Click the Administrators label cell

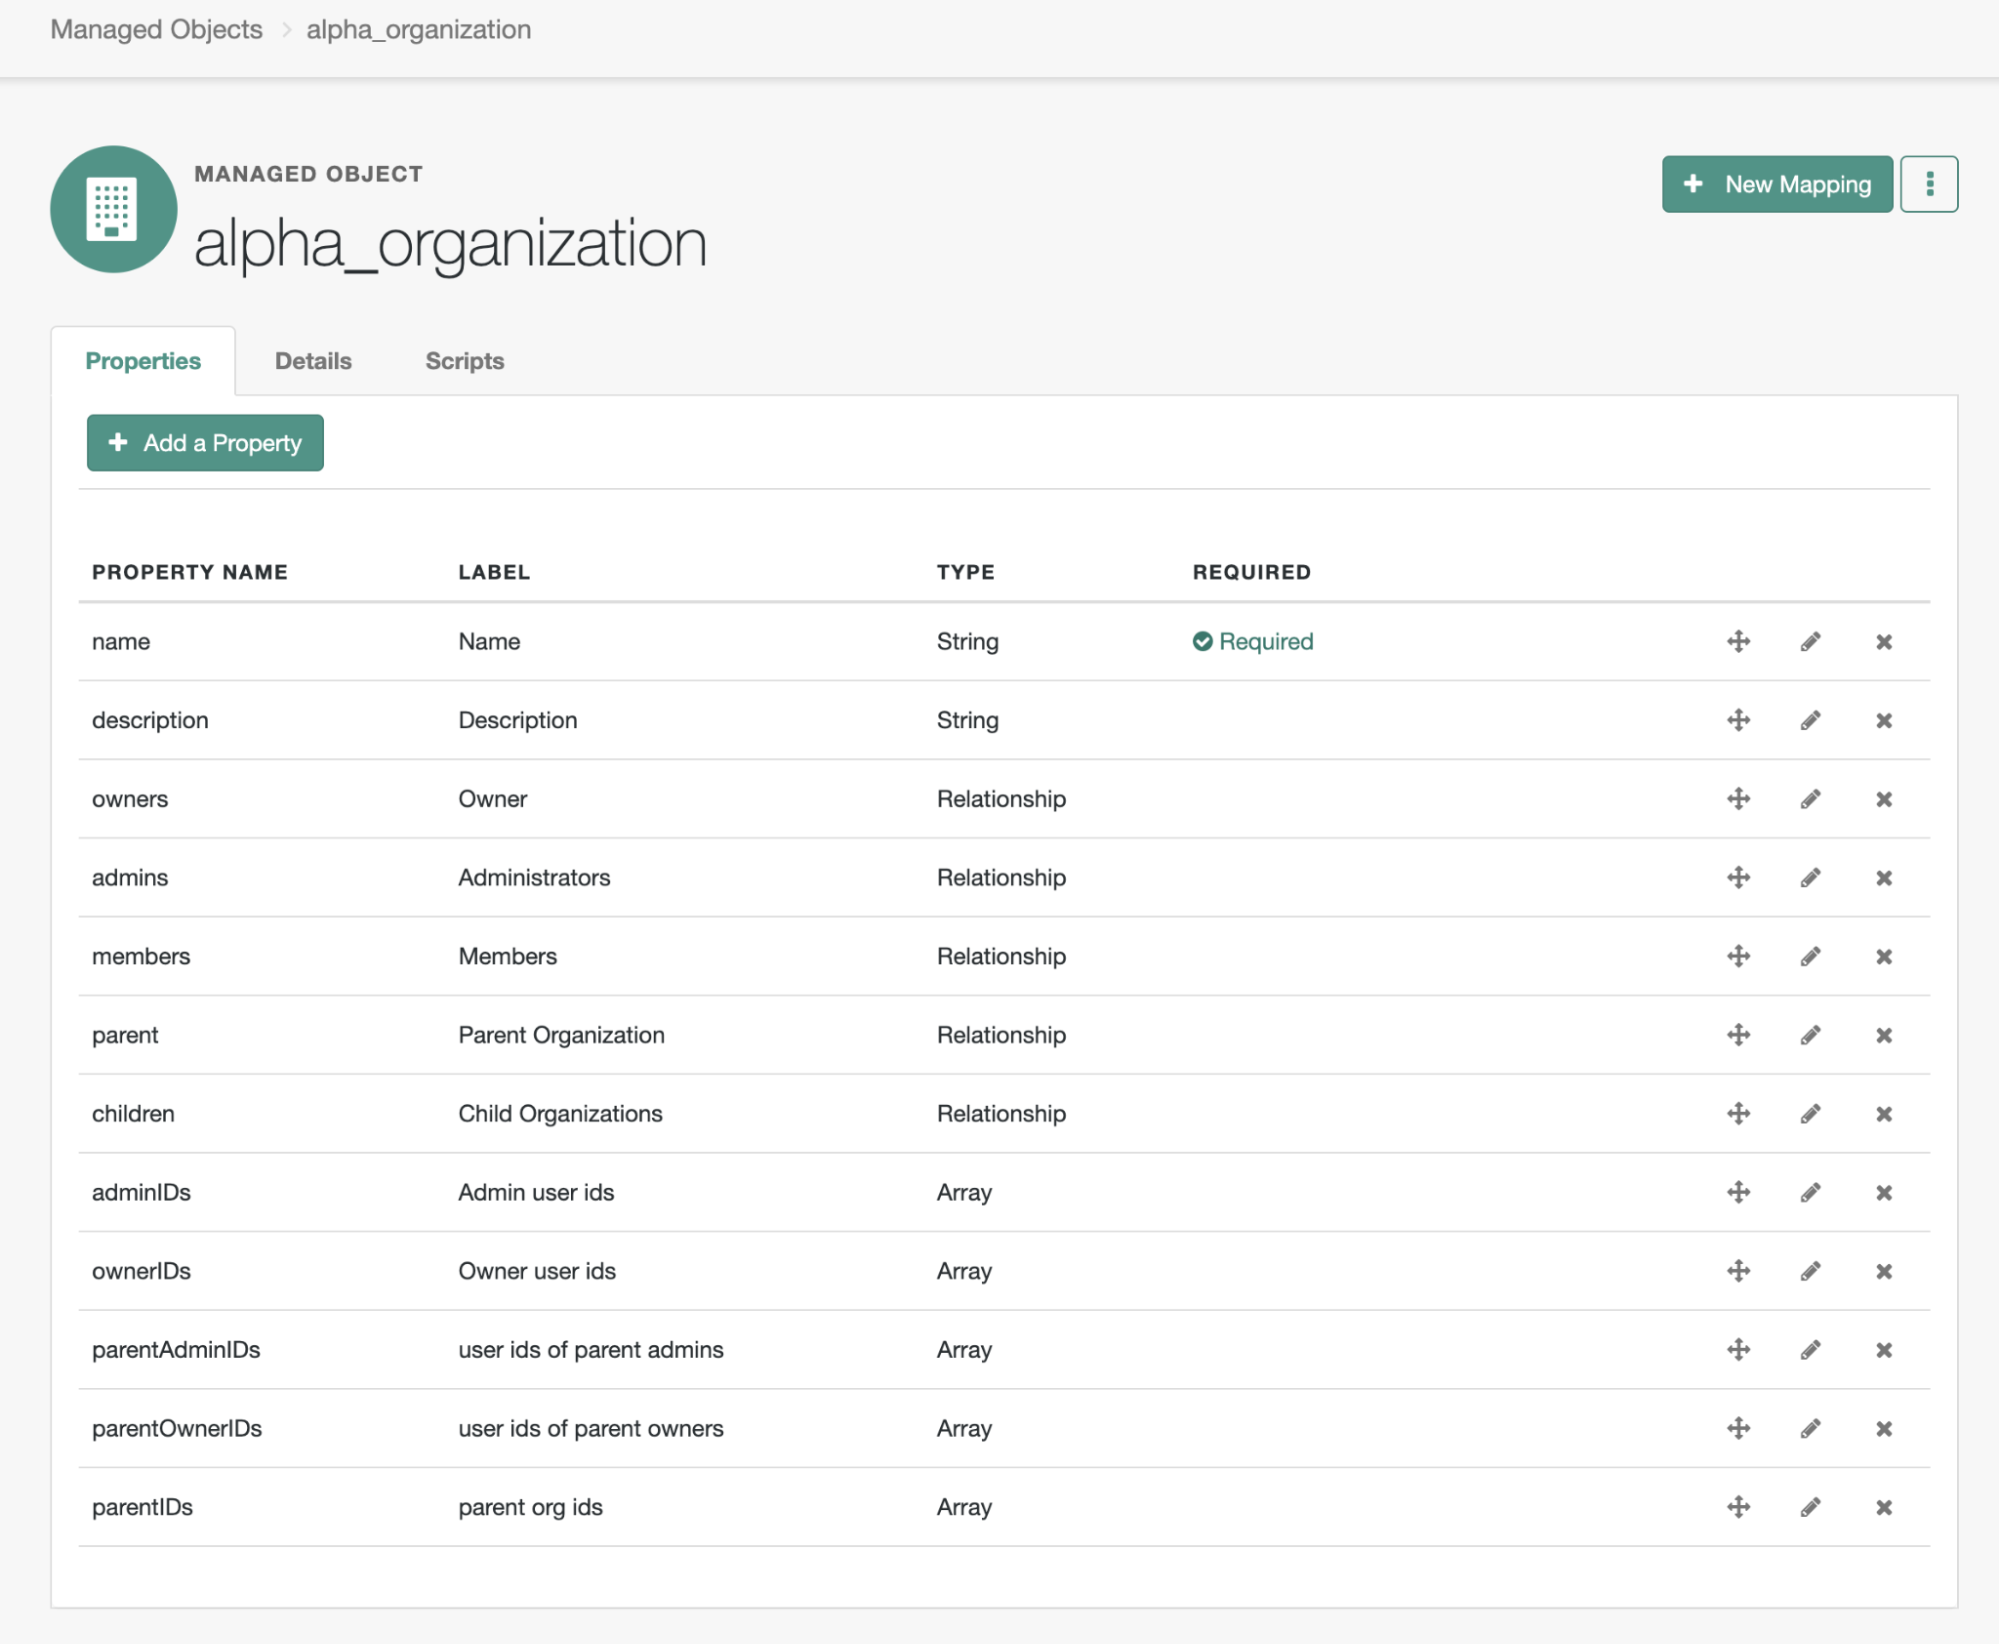click(x=534, y=877)
